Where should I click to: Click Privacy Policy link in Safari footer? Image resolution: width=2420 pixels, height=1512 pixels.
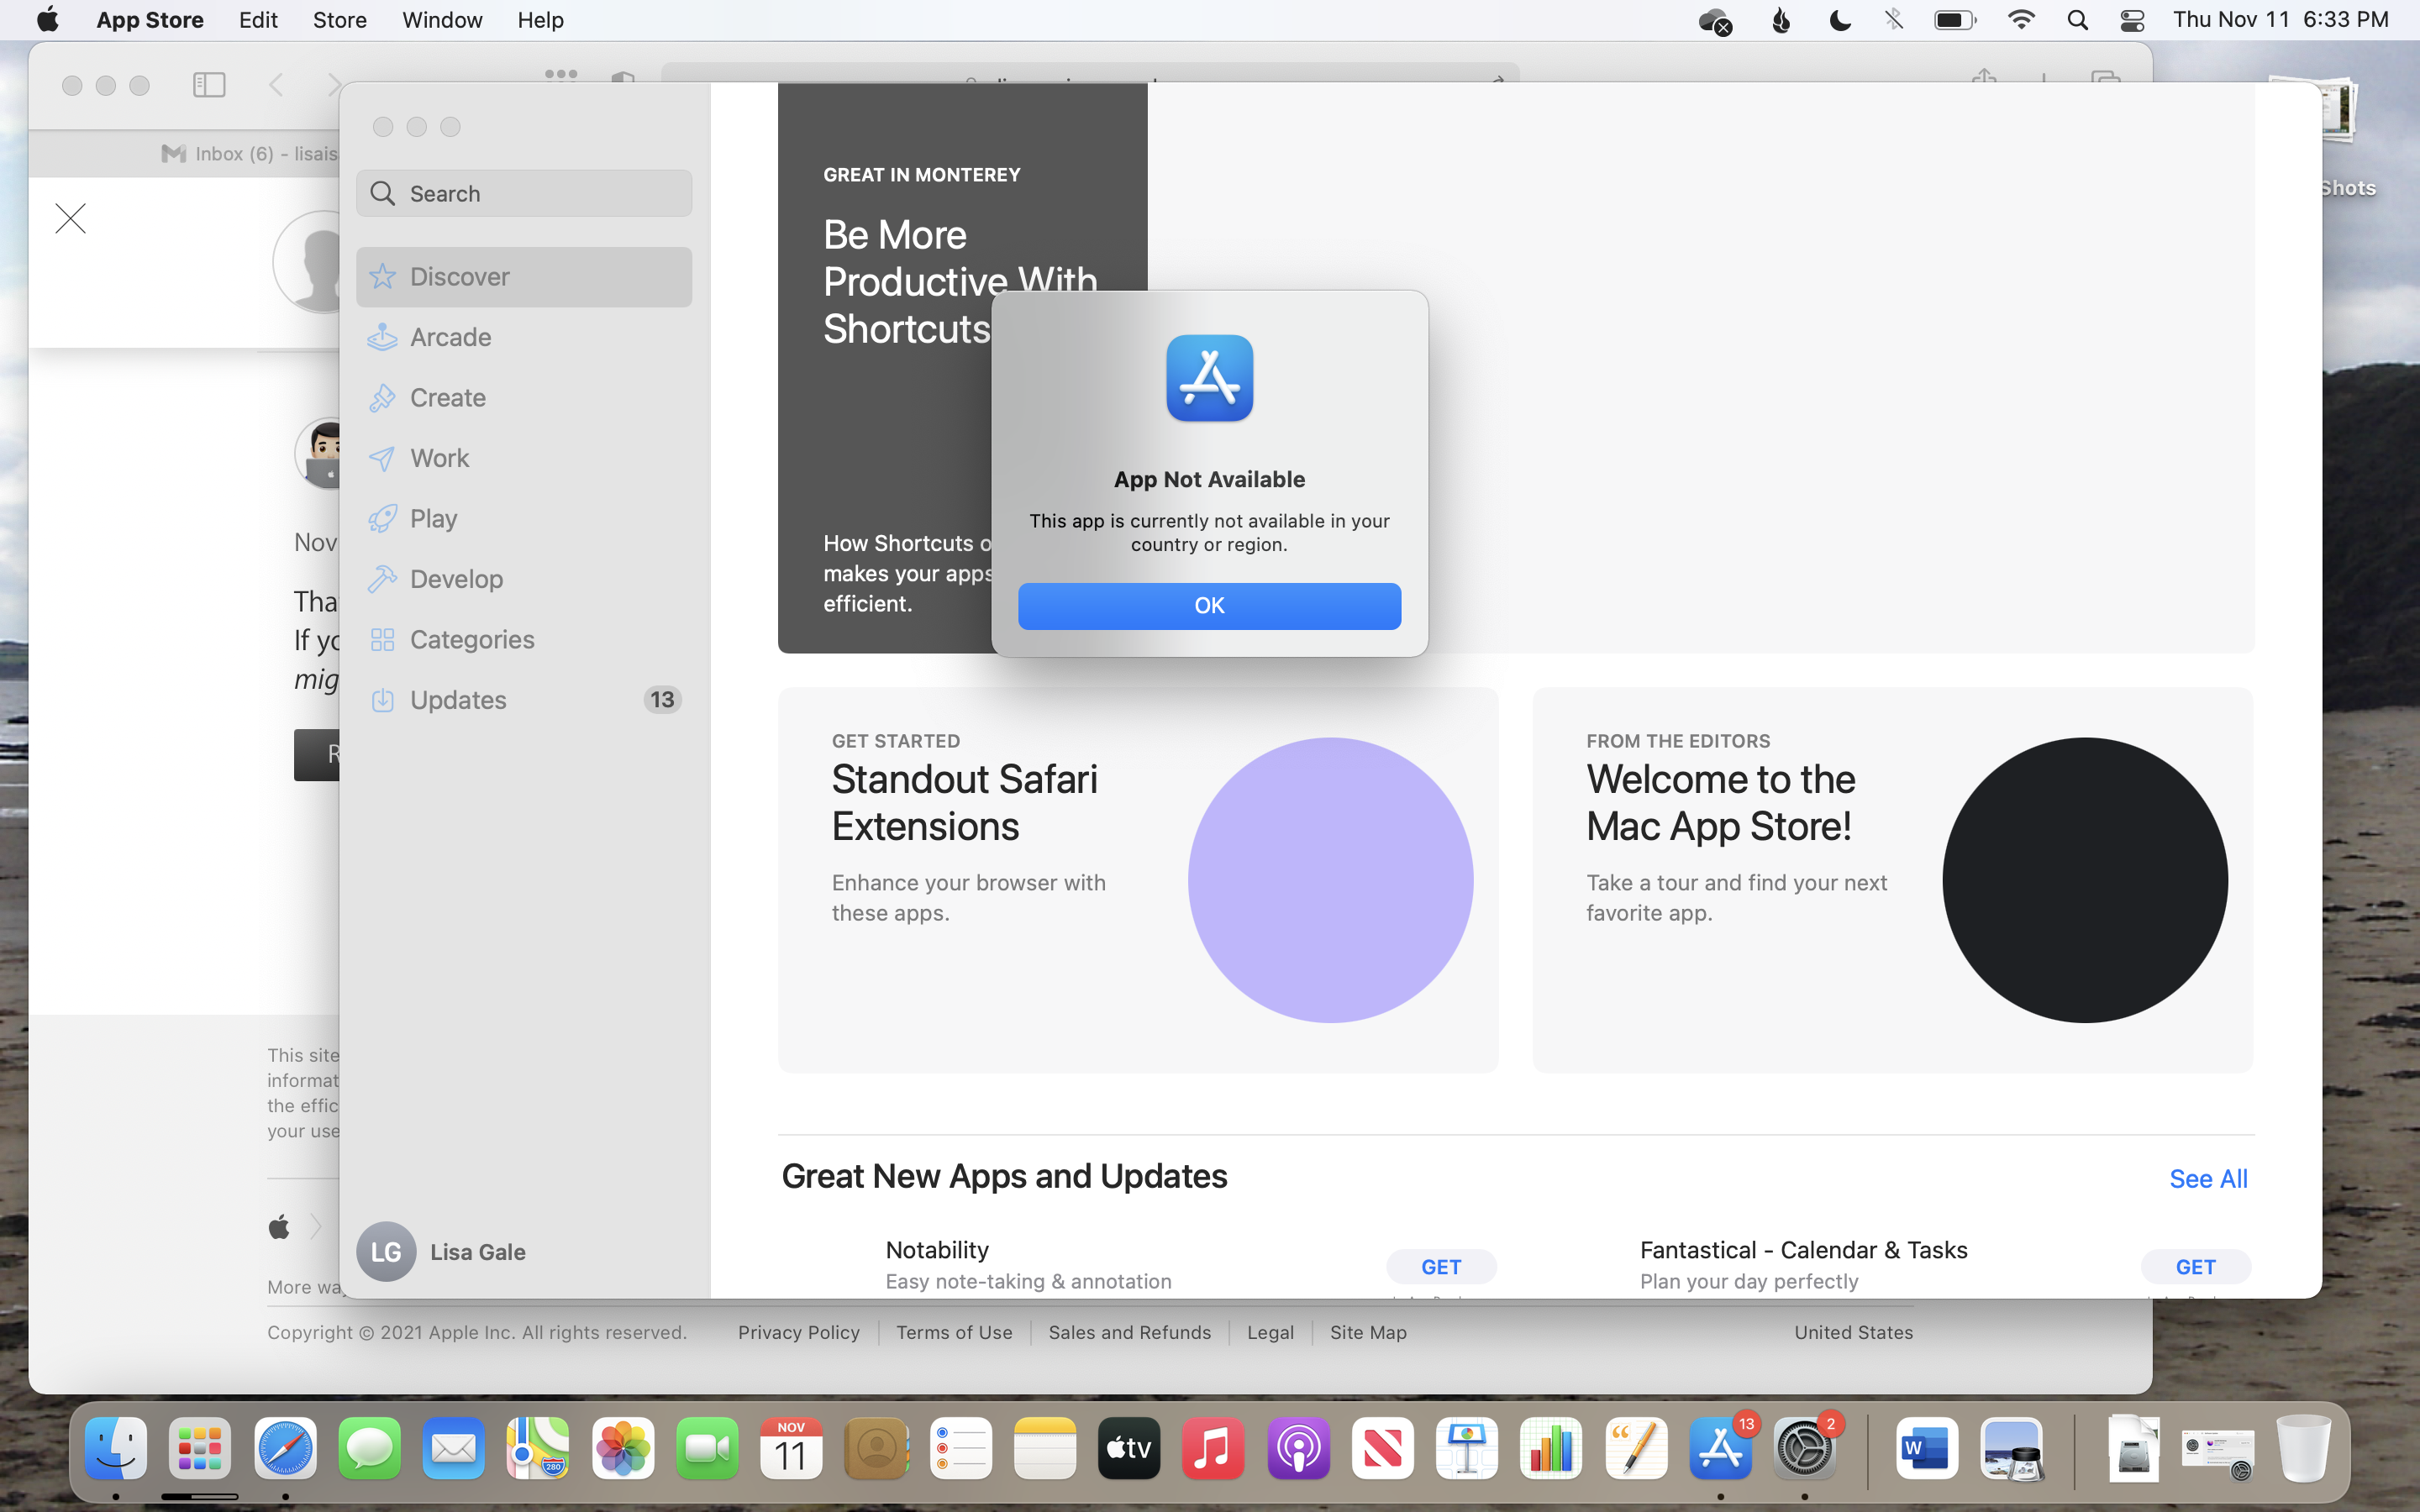coord(798,1332)
